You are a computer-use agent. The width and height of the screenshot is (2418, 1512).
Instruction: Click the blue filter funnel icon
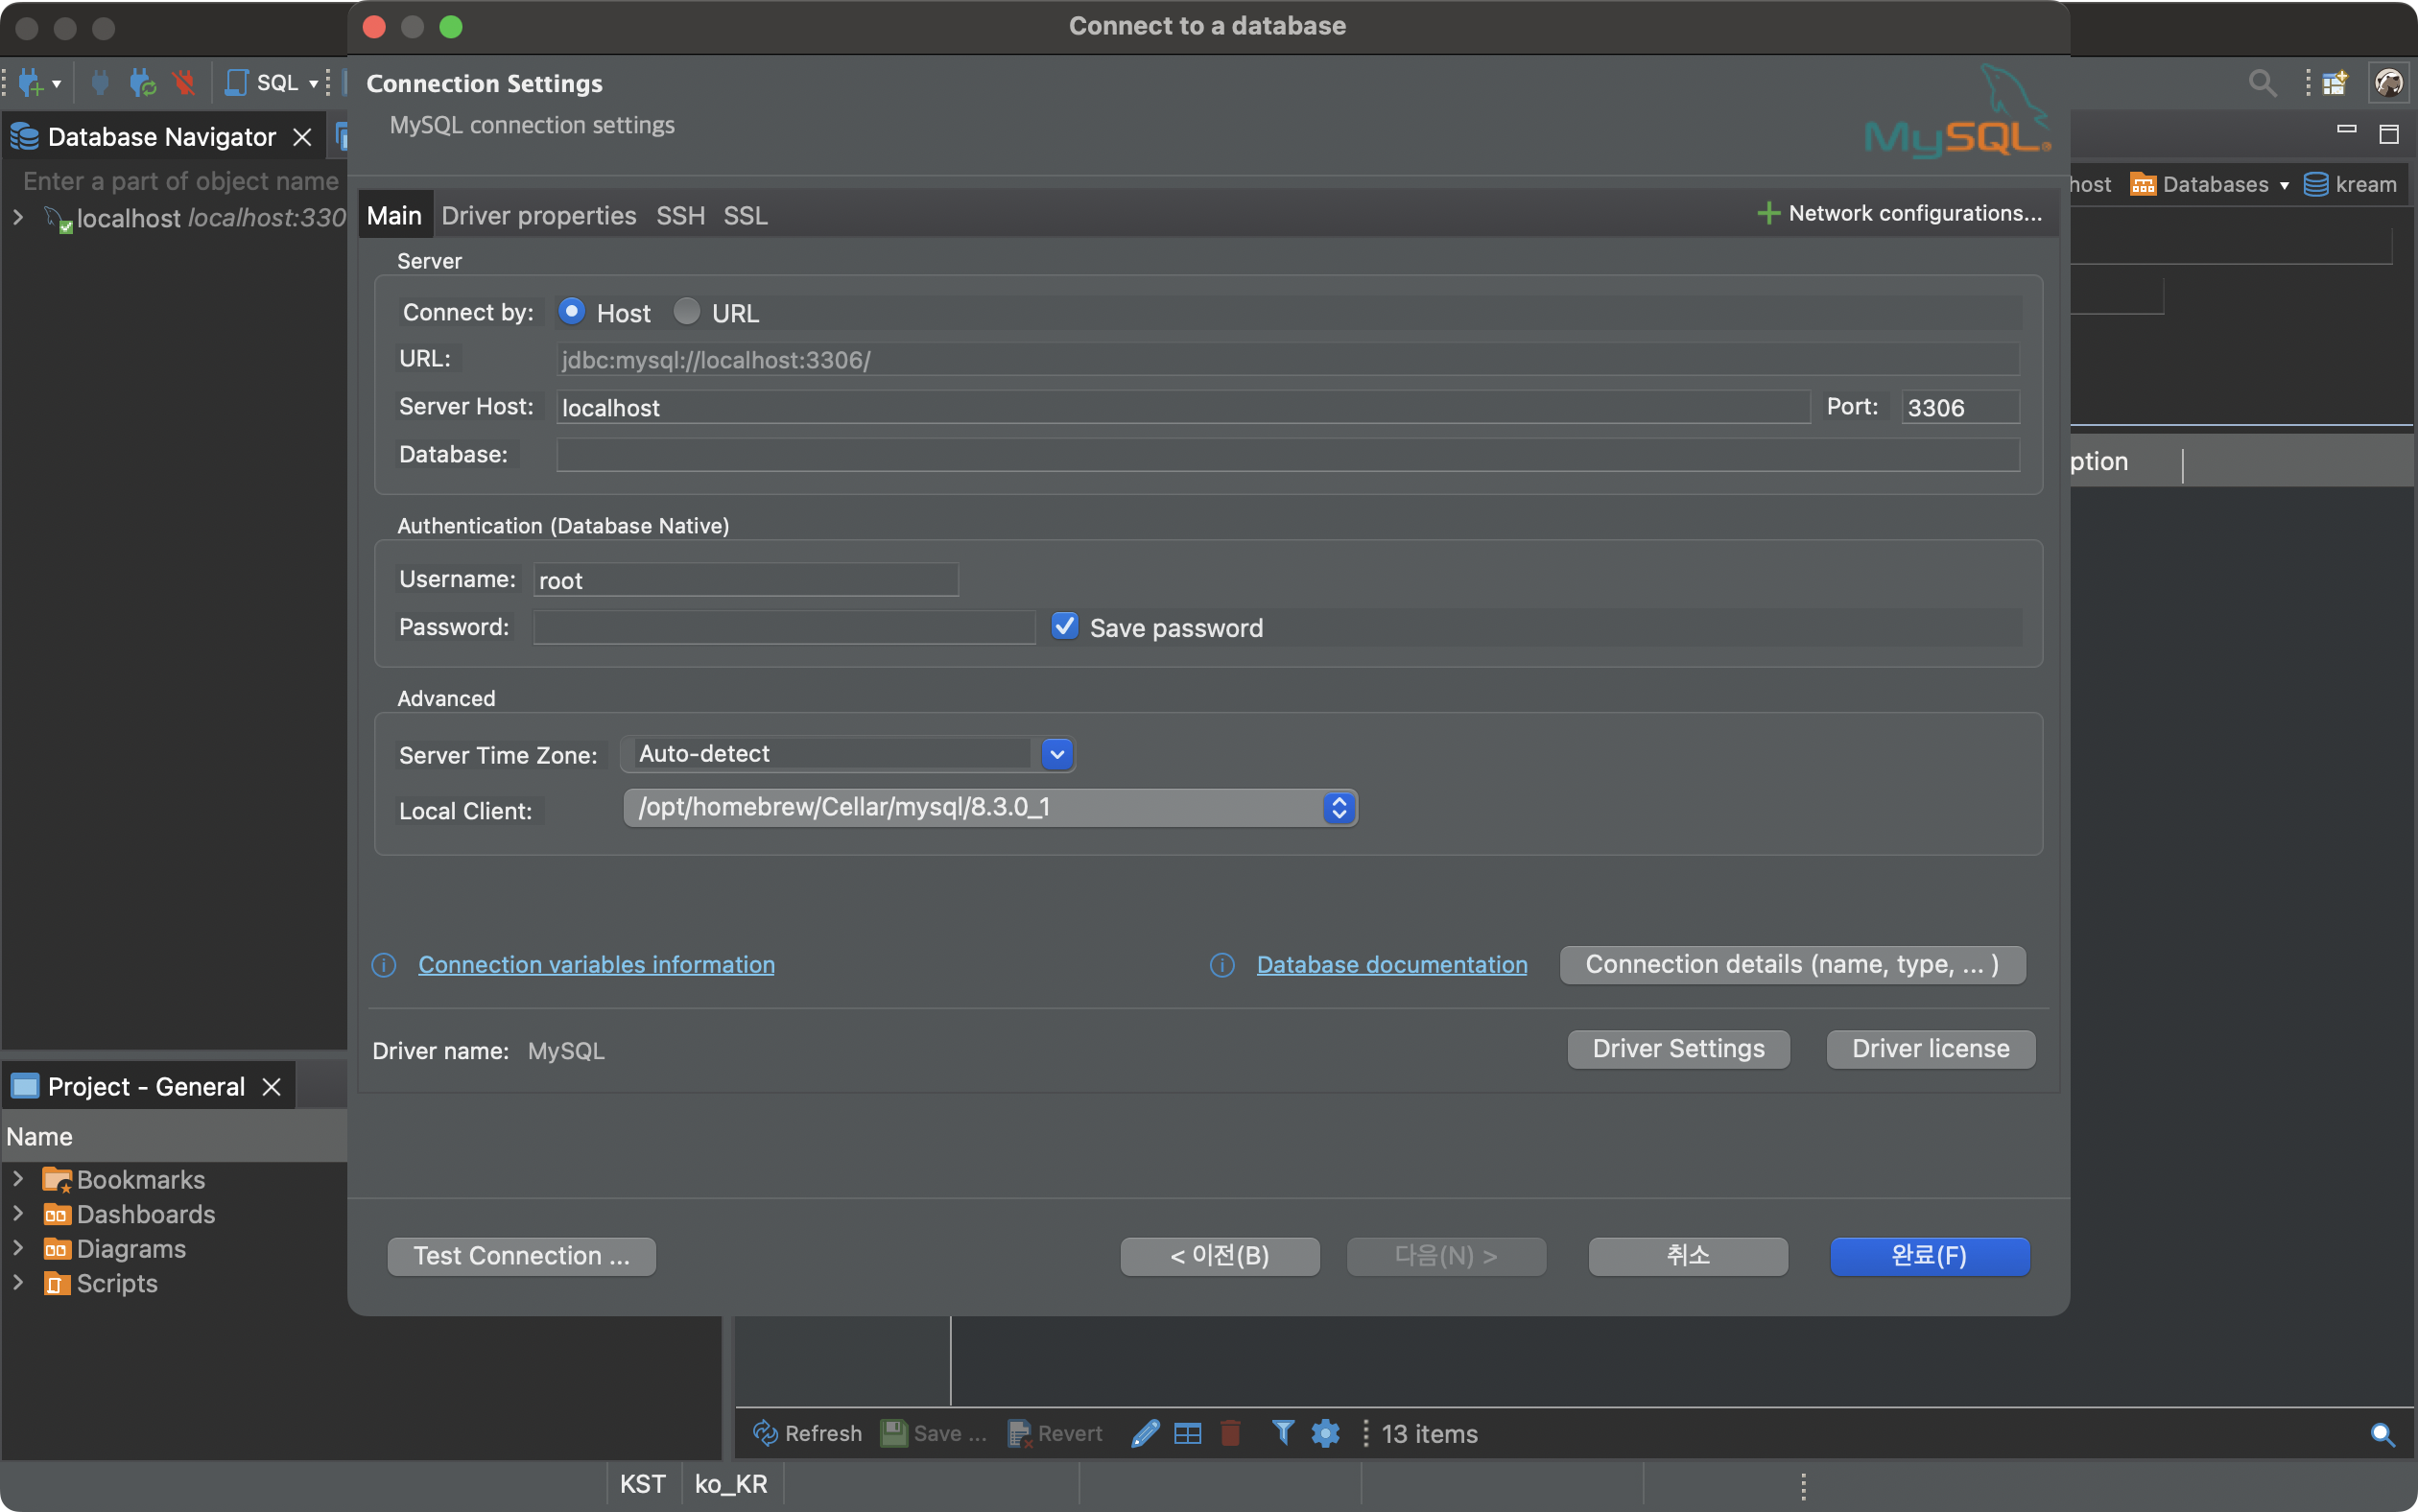1282,1433
